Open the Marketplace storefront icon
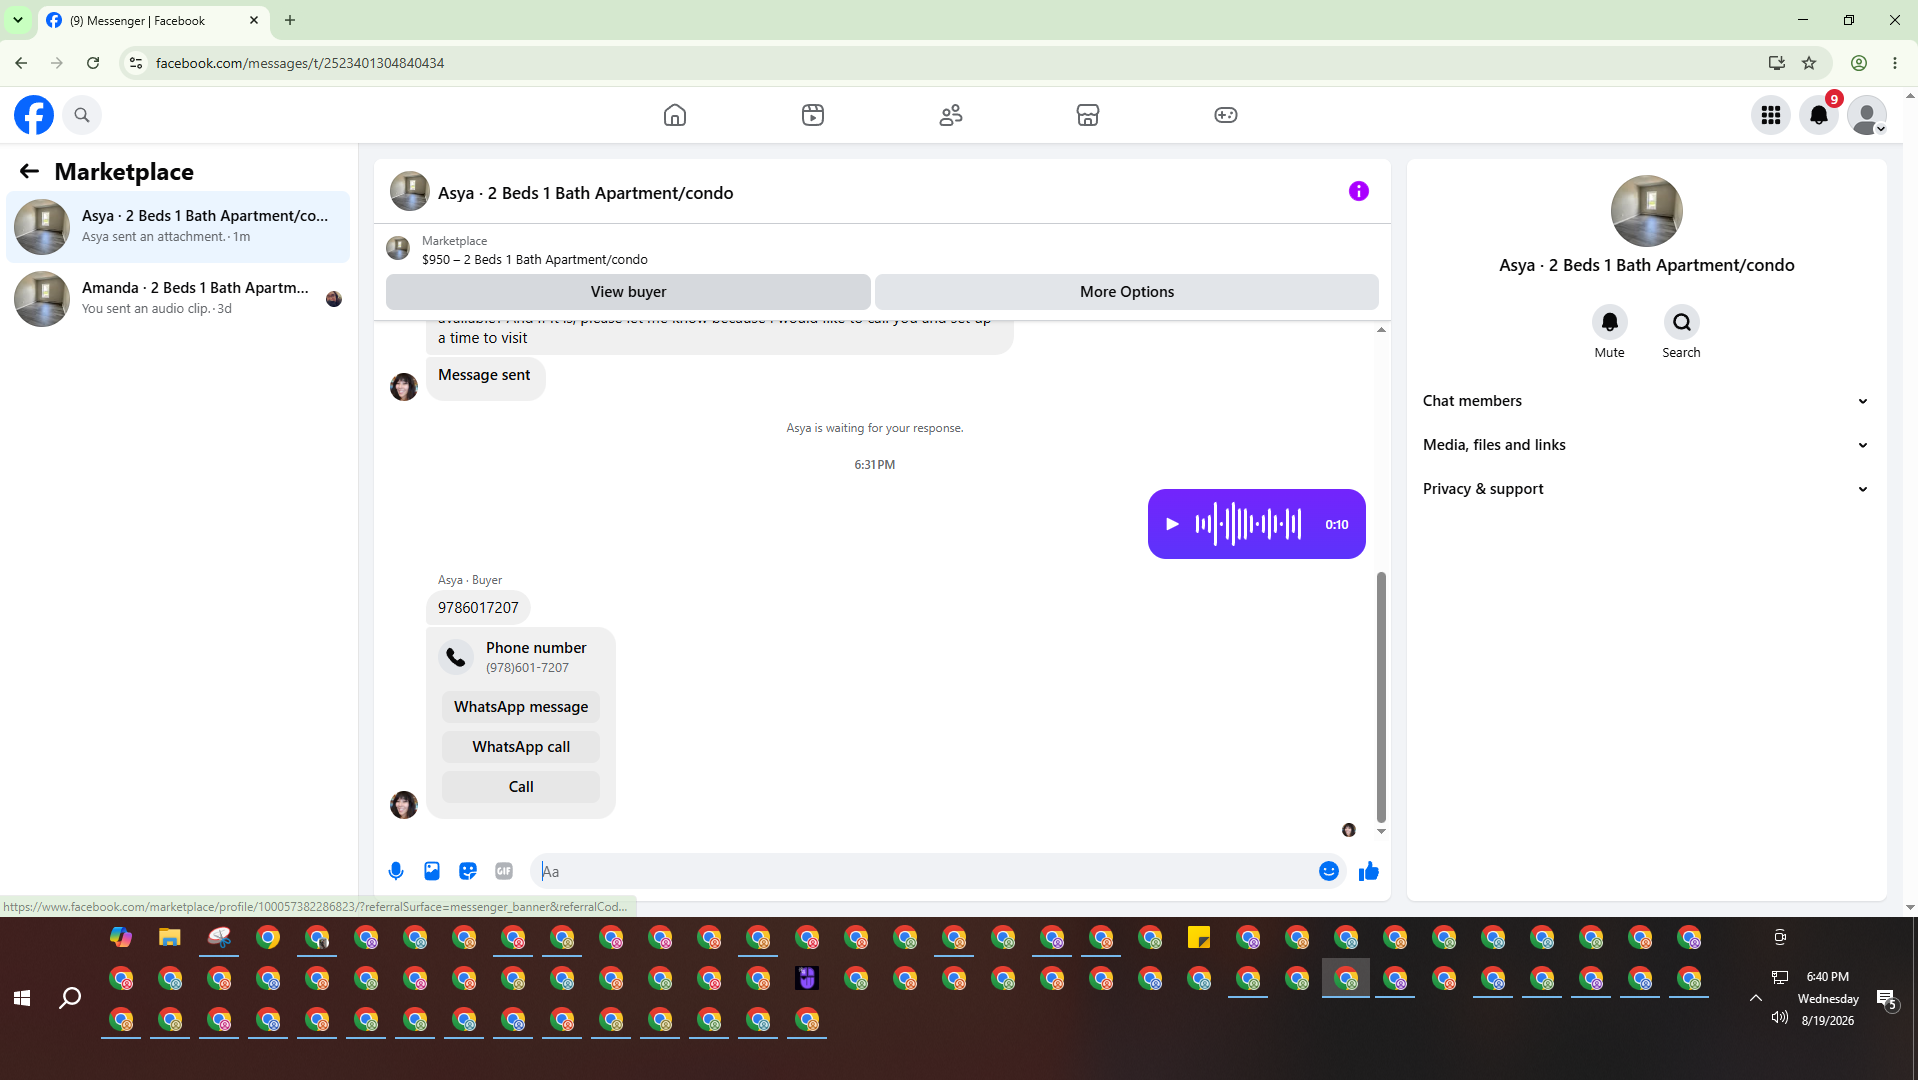This screenshot has height=1080, width=1918. tap(1088, 115)
